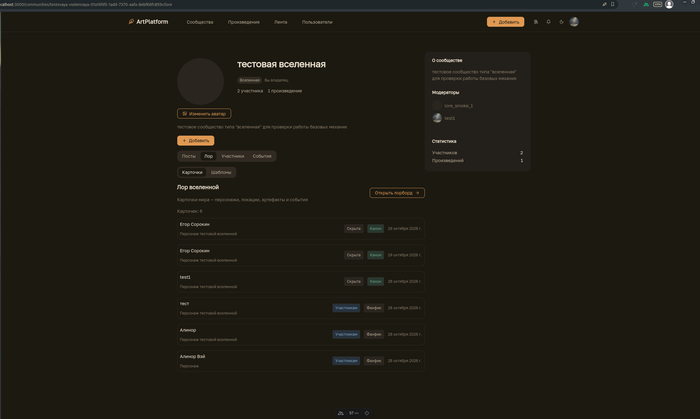Image resolution: width=700 pixels, height=419 pixels.
Task: Click the green Nuxt extension icon
Action: click(646, 4)
